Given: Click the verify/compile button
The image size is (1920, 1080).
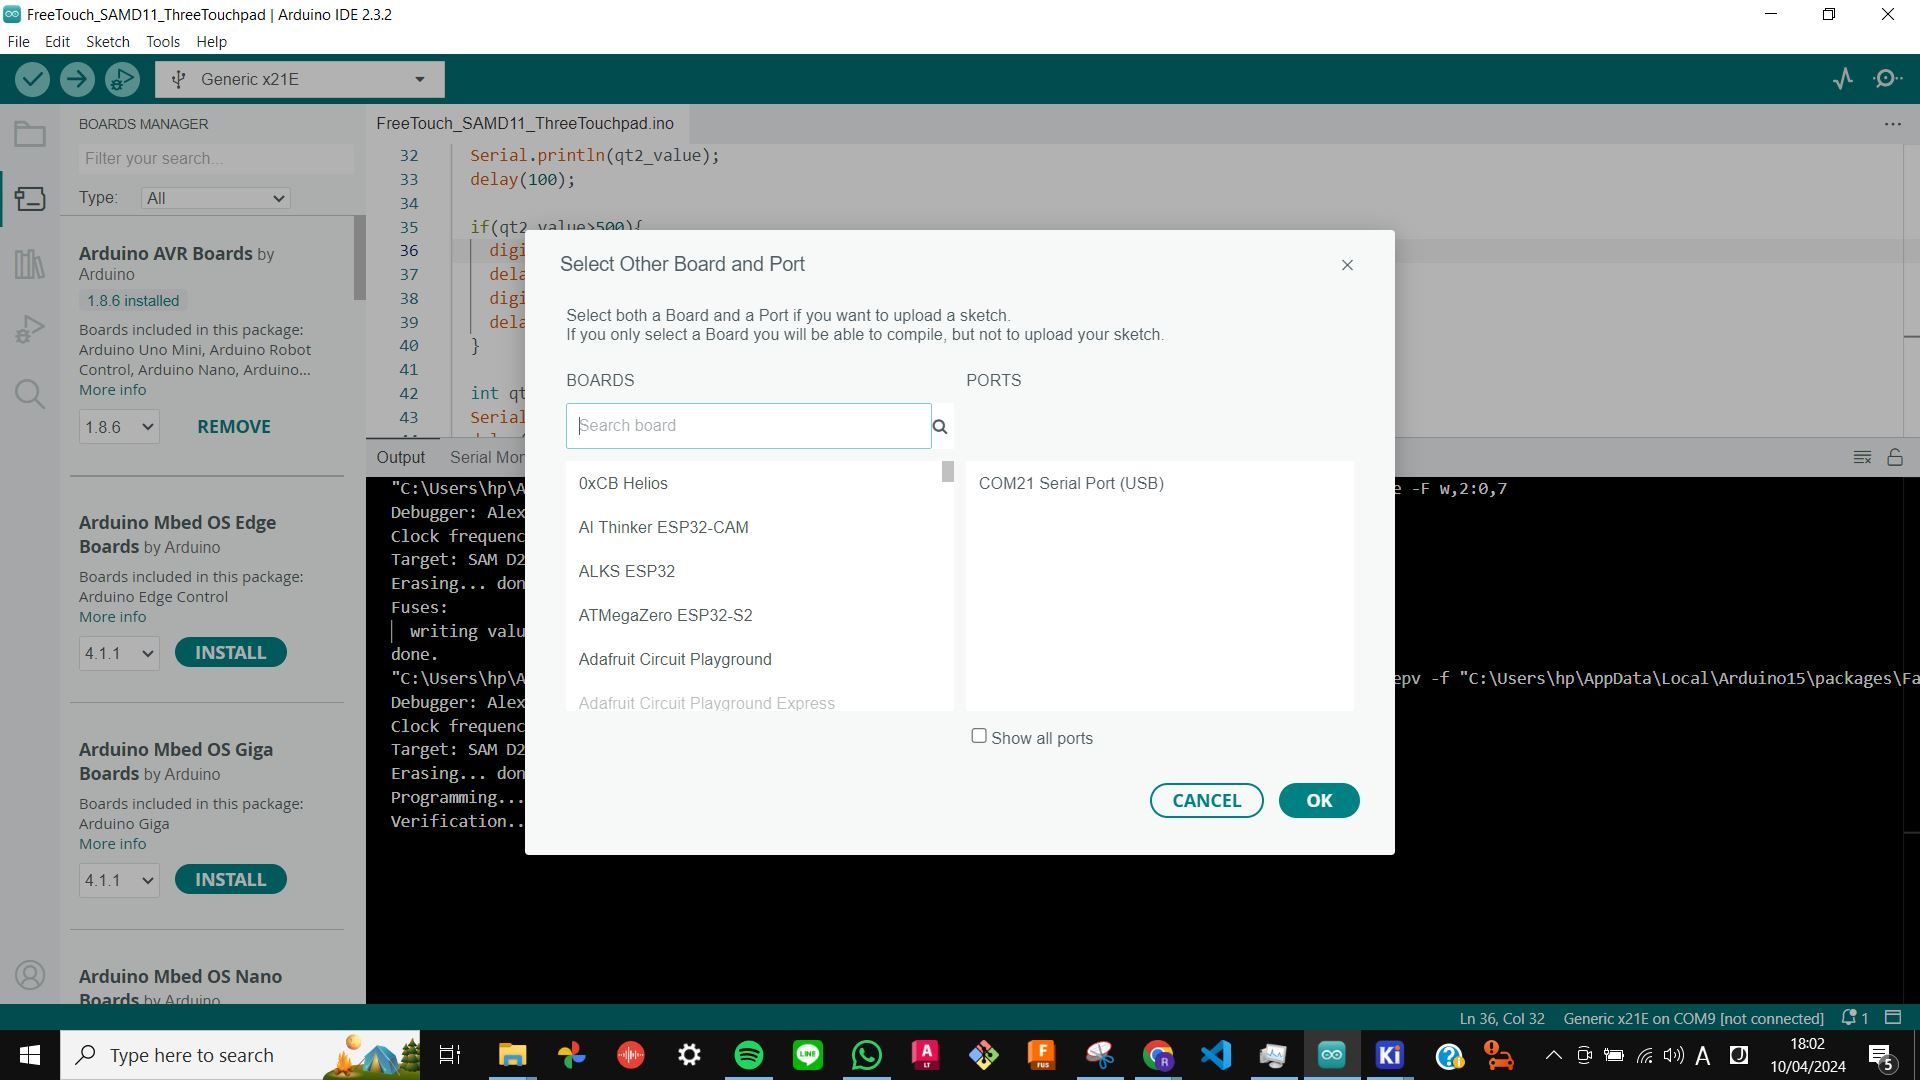Looking at the screenshot, I should (x=32, y=79).
